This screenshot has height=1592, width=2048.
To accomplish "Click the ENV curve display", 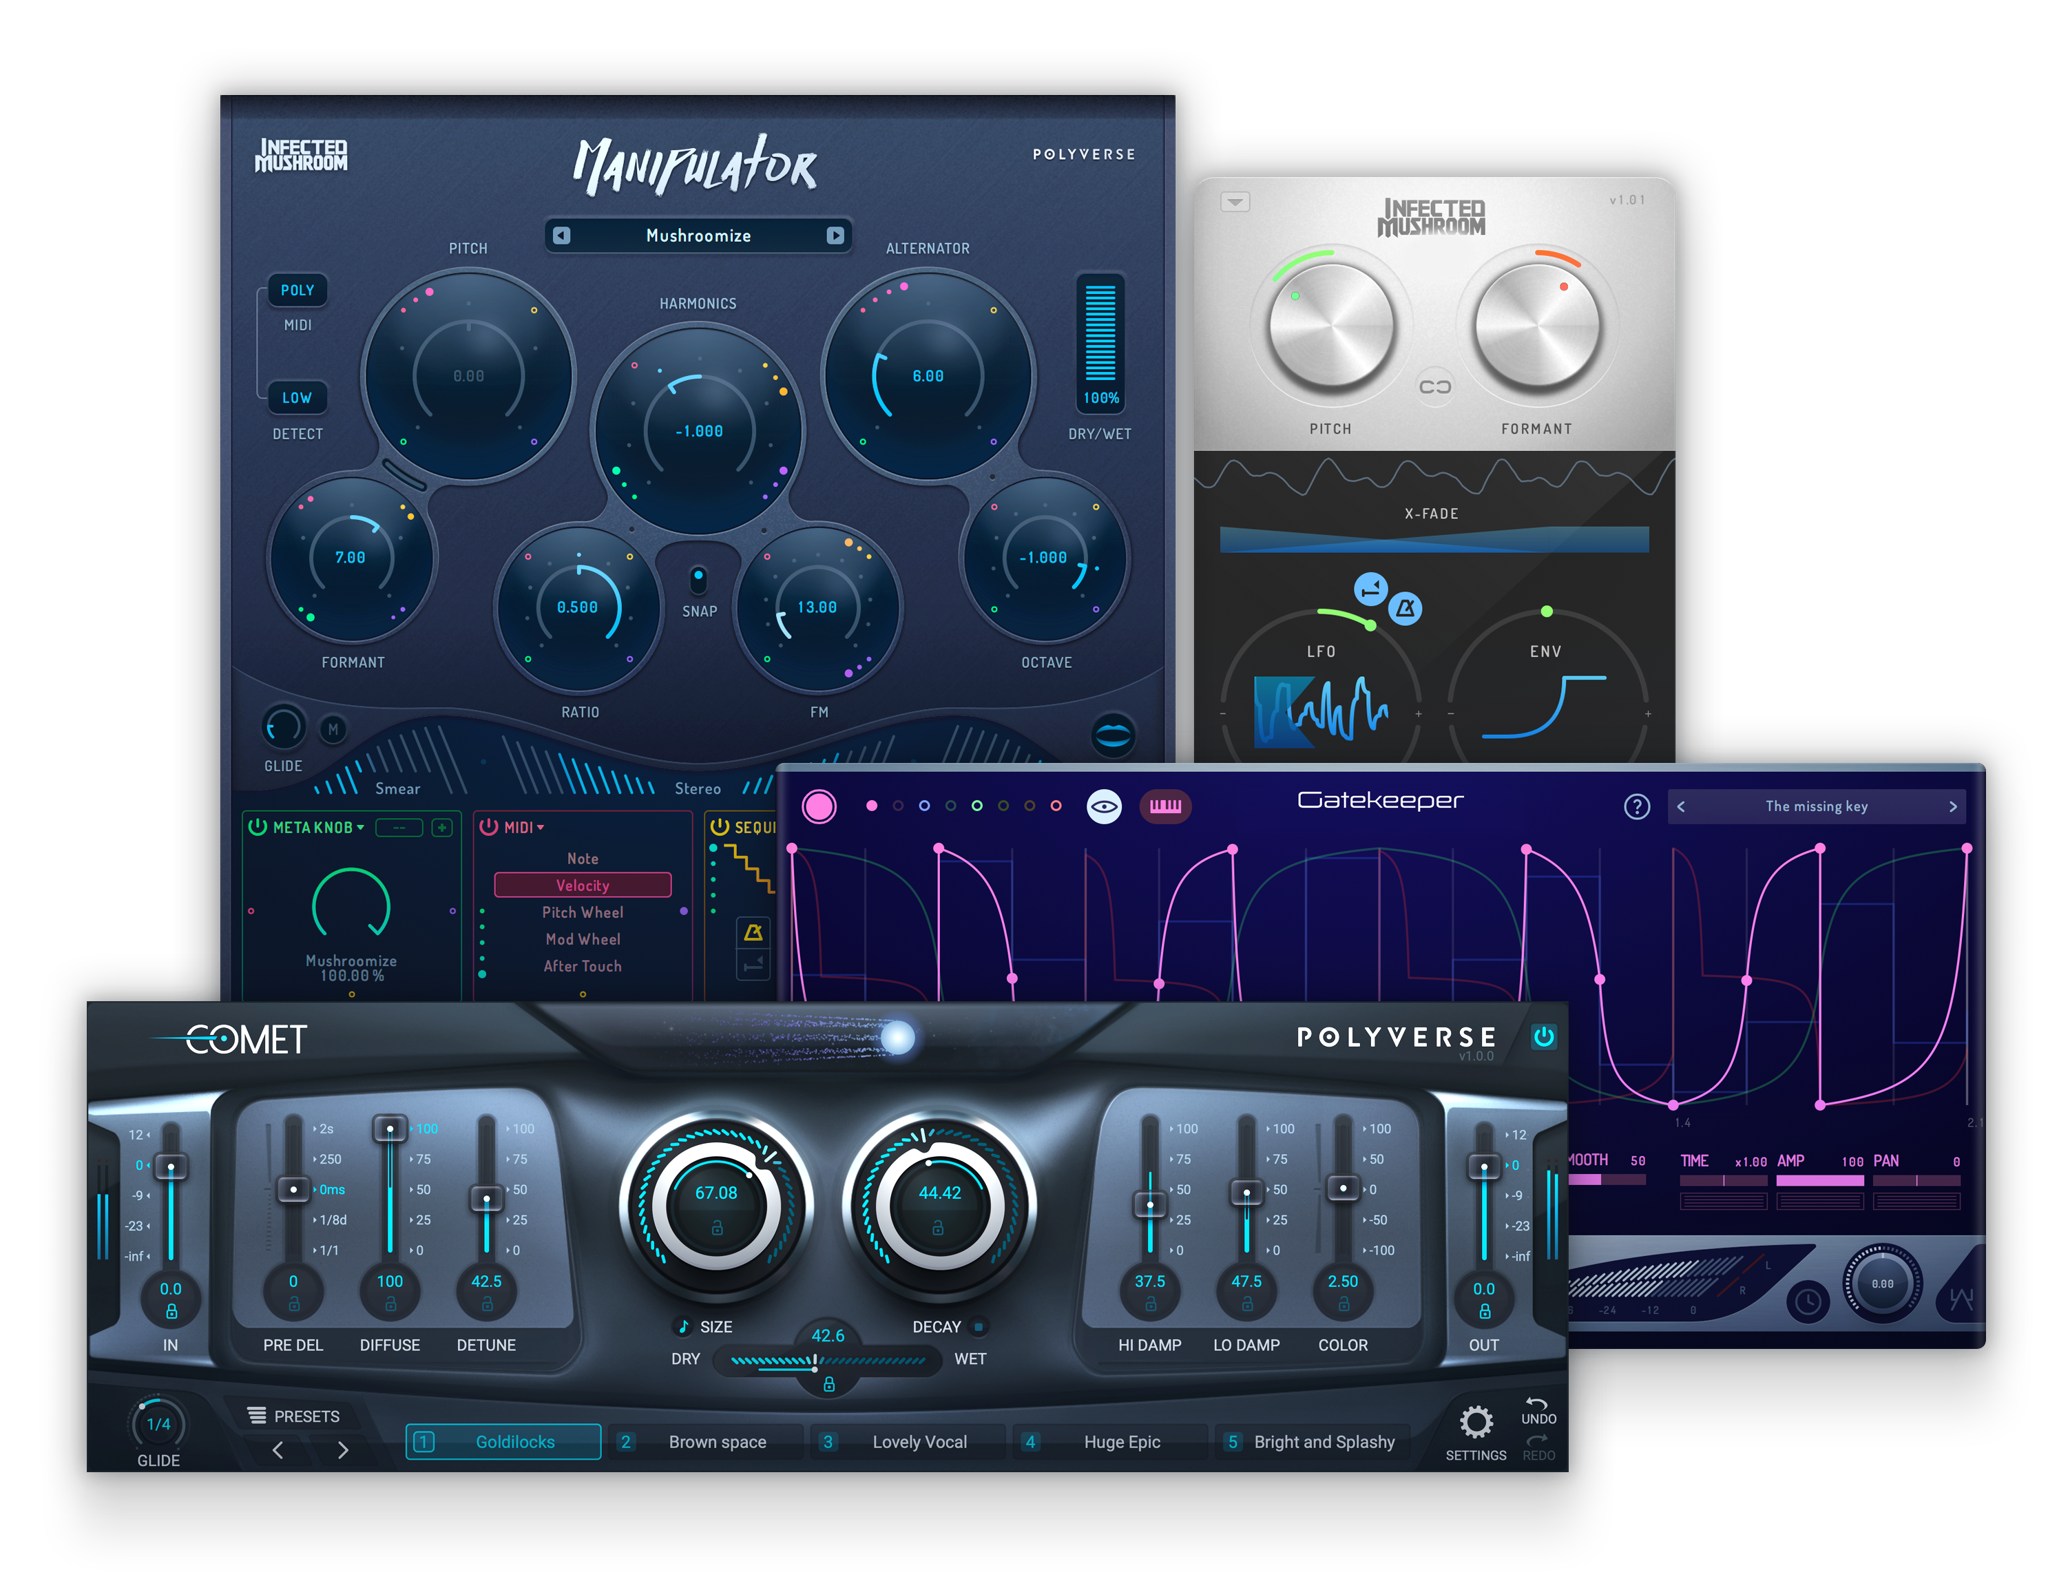I will [1545, 706].
